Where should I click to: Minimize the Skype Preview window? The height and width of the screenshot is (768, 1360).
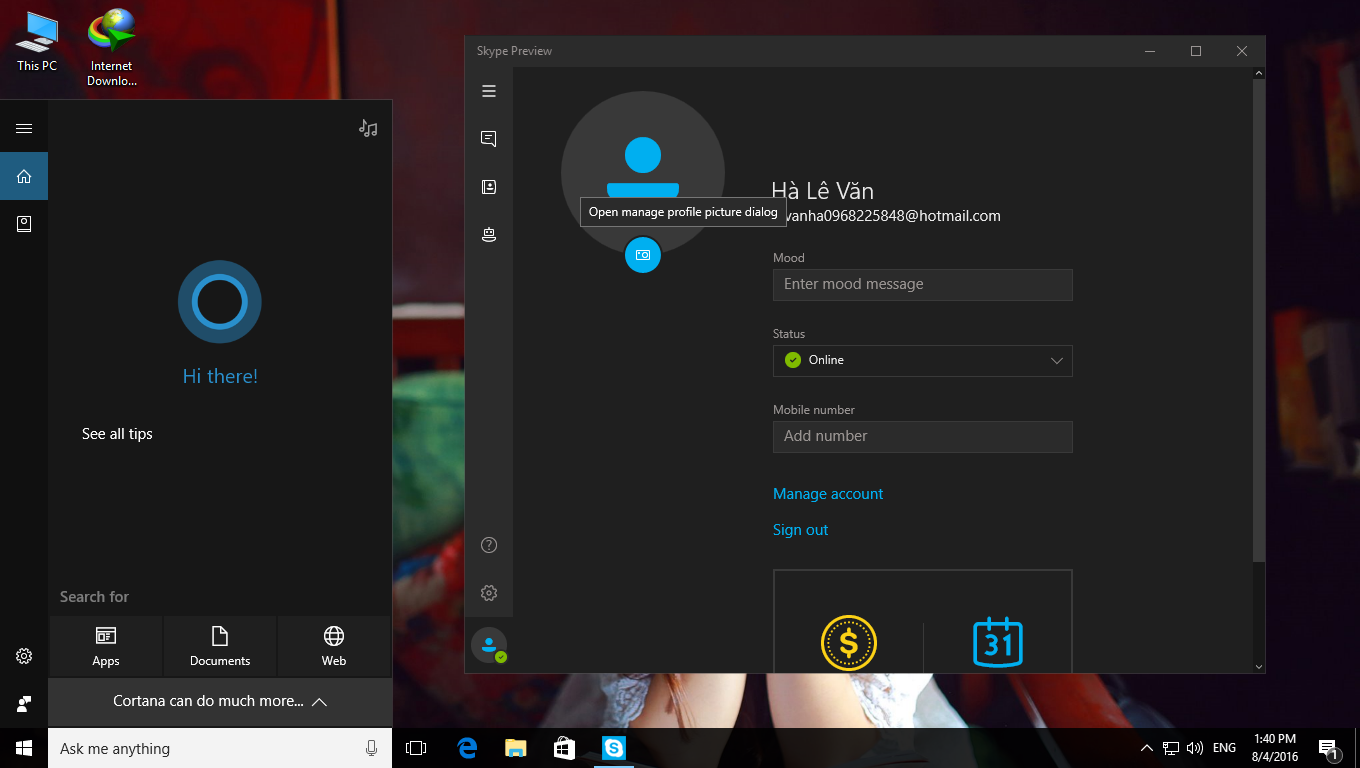click(1150, 51)
